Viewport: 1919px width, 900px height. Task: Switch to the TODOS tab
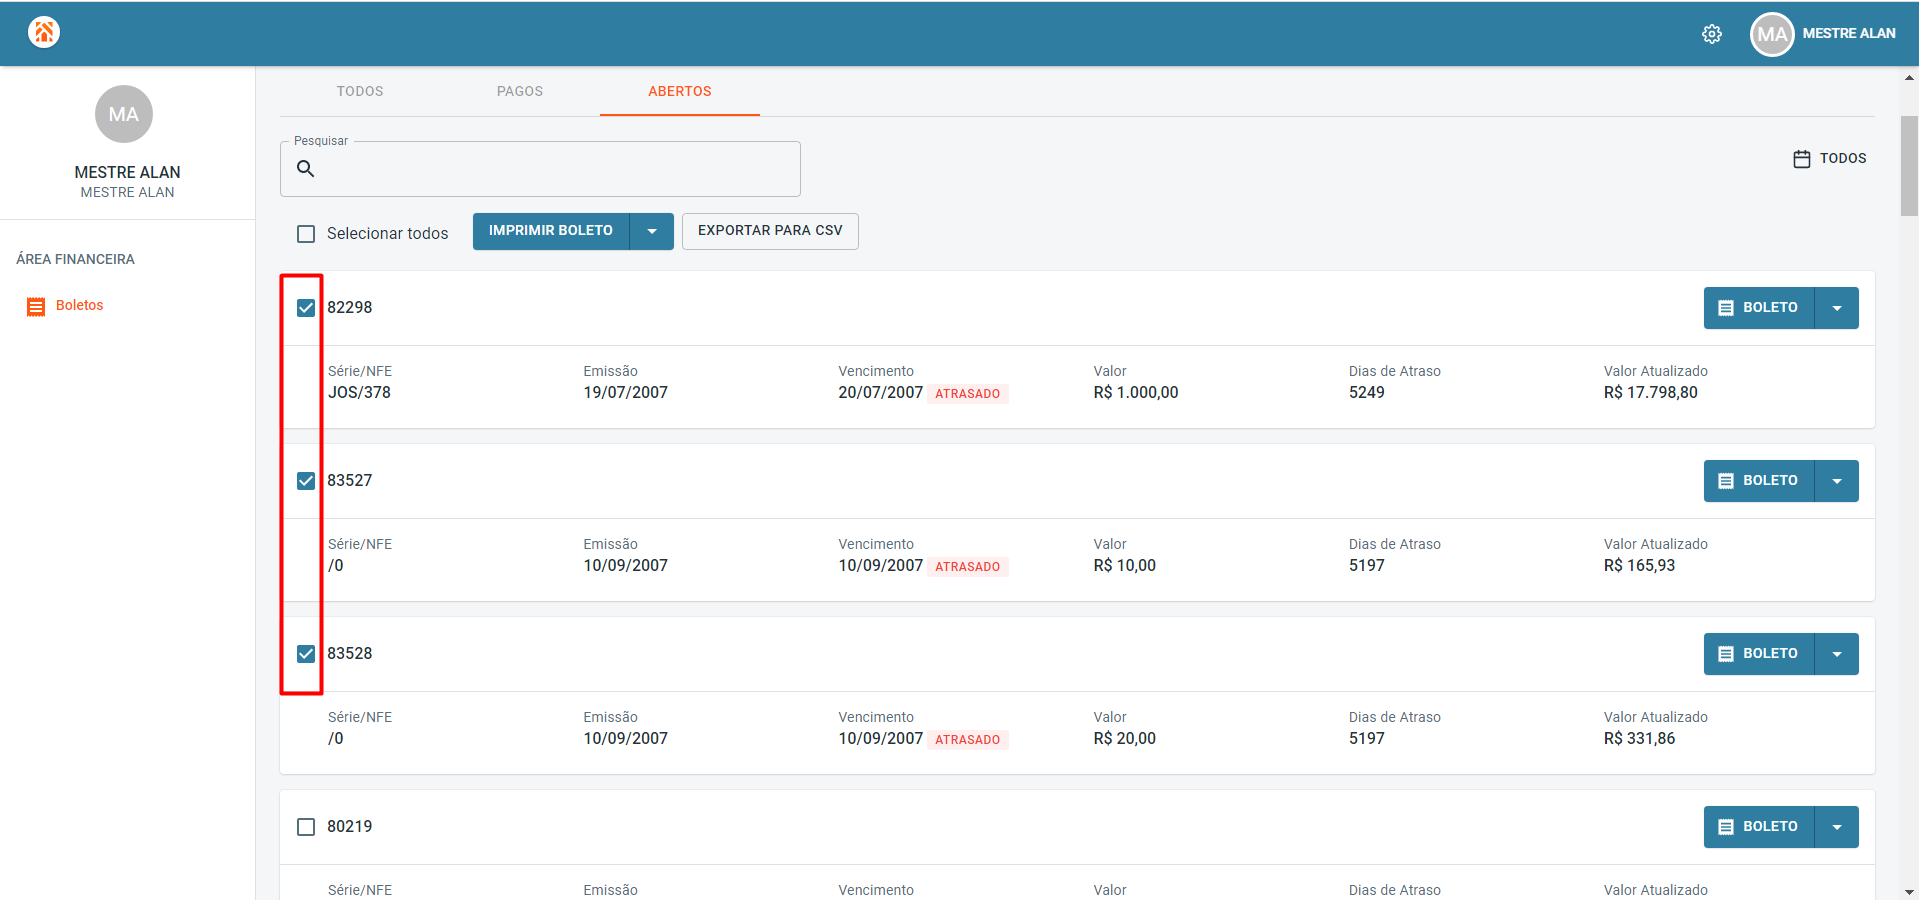[x=360, y=91]
